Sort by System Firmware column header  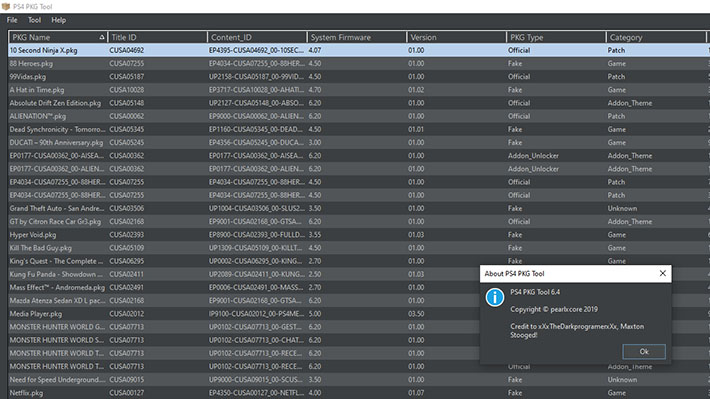coord(357,37)
